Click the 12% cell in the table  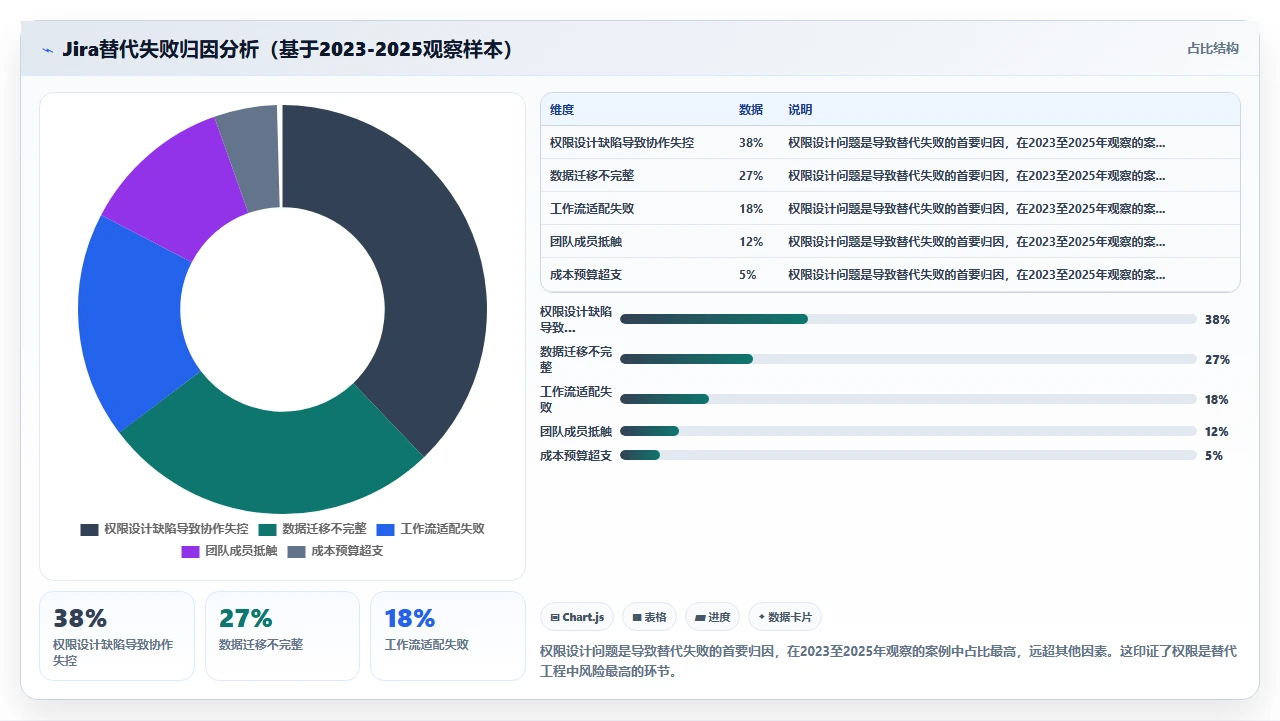point(751,242)
